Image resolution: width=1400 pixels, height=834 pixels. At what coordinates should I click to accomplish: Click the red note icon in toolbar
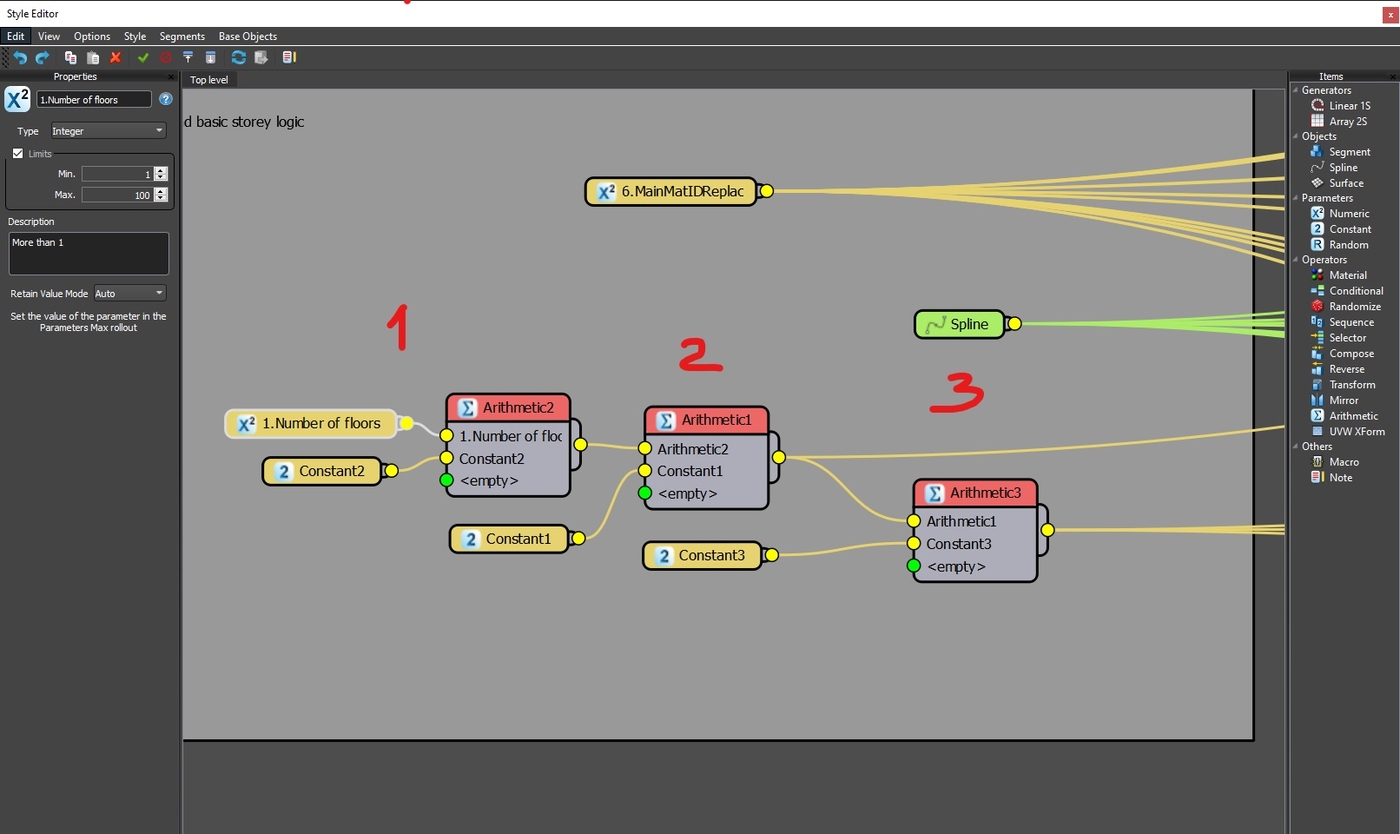[289, 58]
